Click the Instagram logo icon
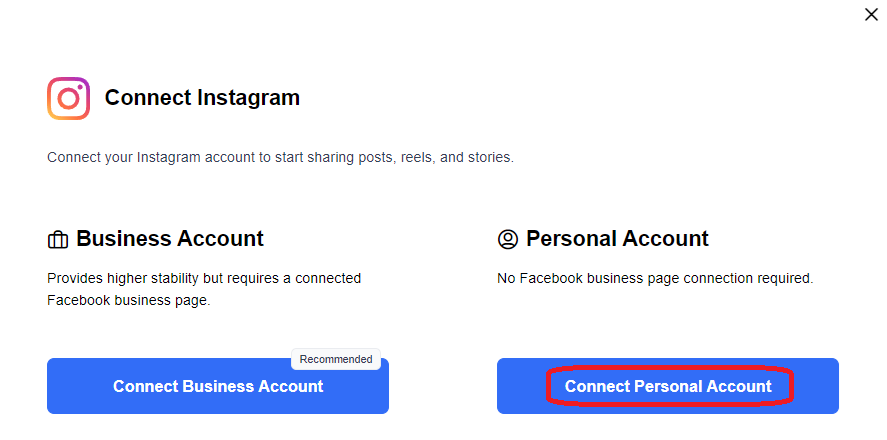 coord(69,98)
